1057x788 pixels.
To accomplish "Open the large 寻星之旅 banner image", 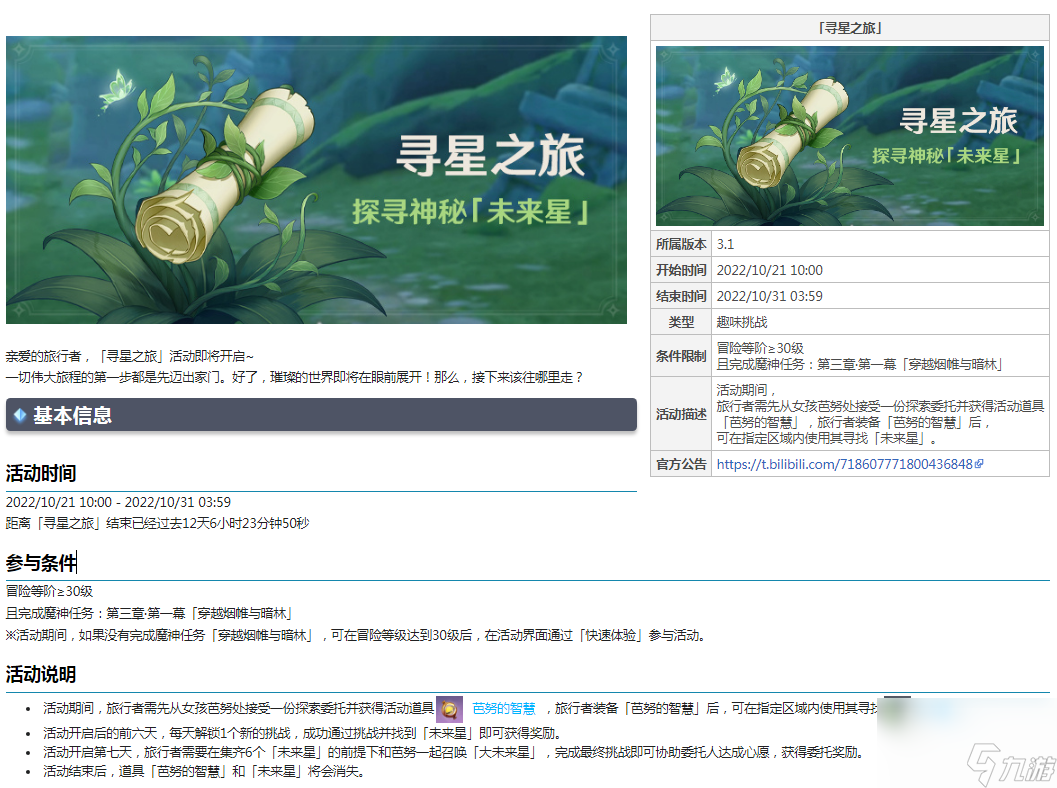I will (316, 180).
